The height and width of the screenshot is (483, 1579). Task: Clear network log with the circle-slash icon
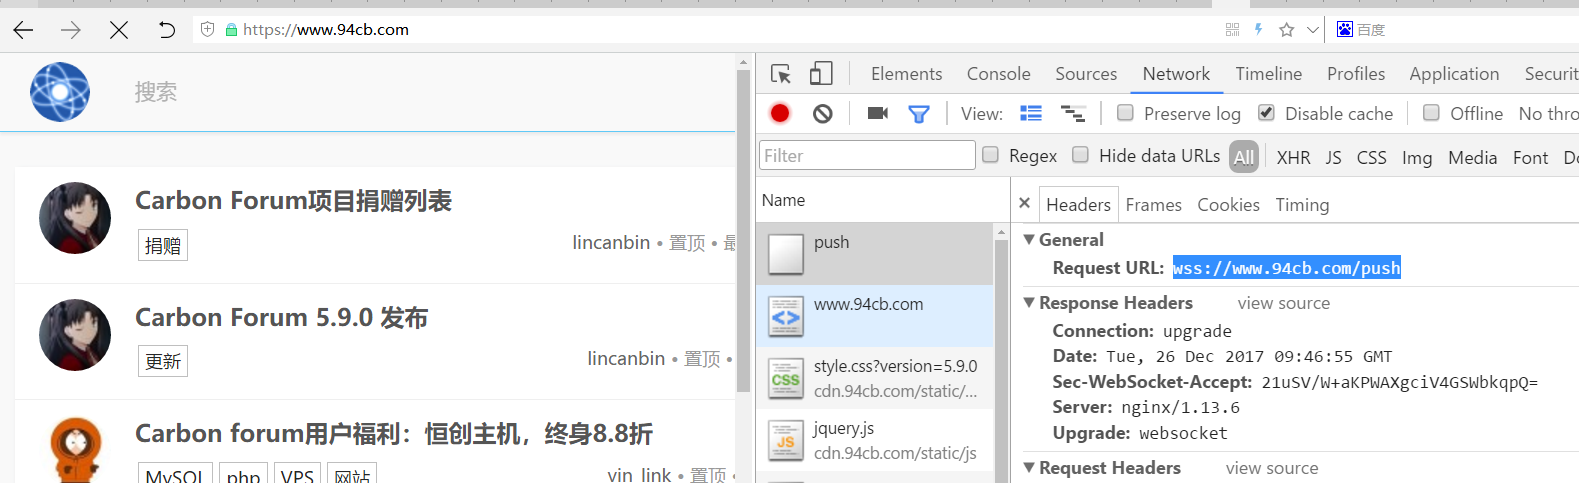[x=823, y=114]
